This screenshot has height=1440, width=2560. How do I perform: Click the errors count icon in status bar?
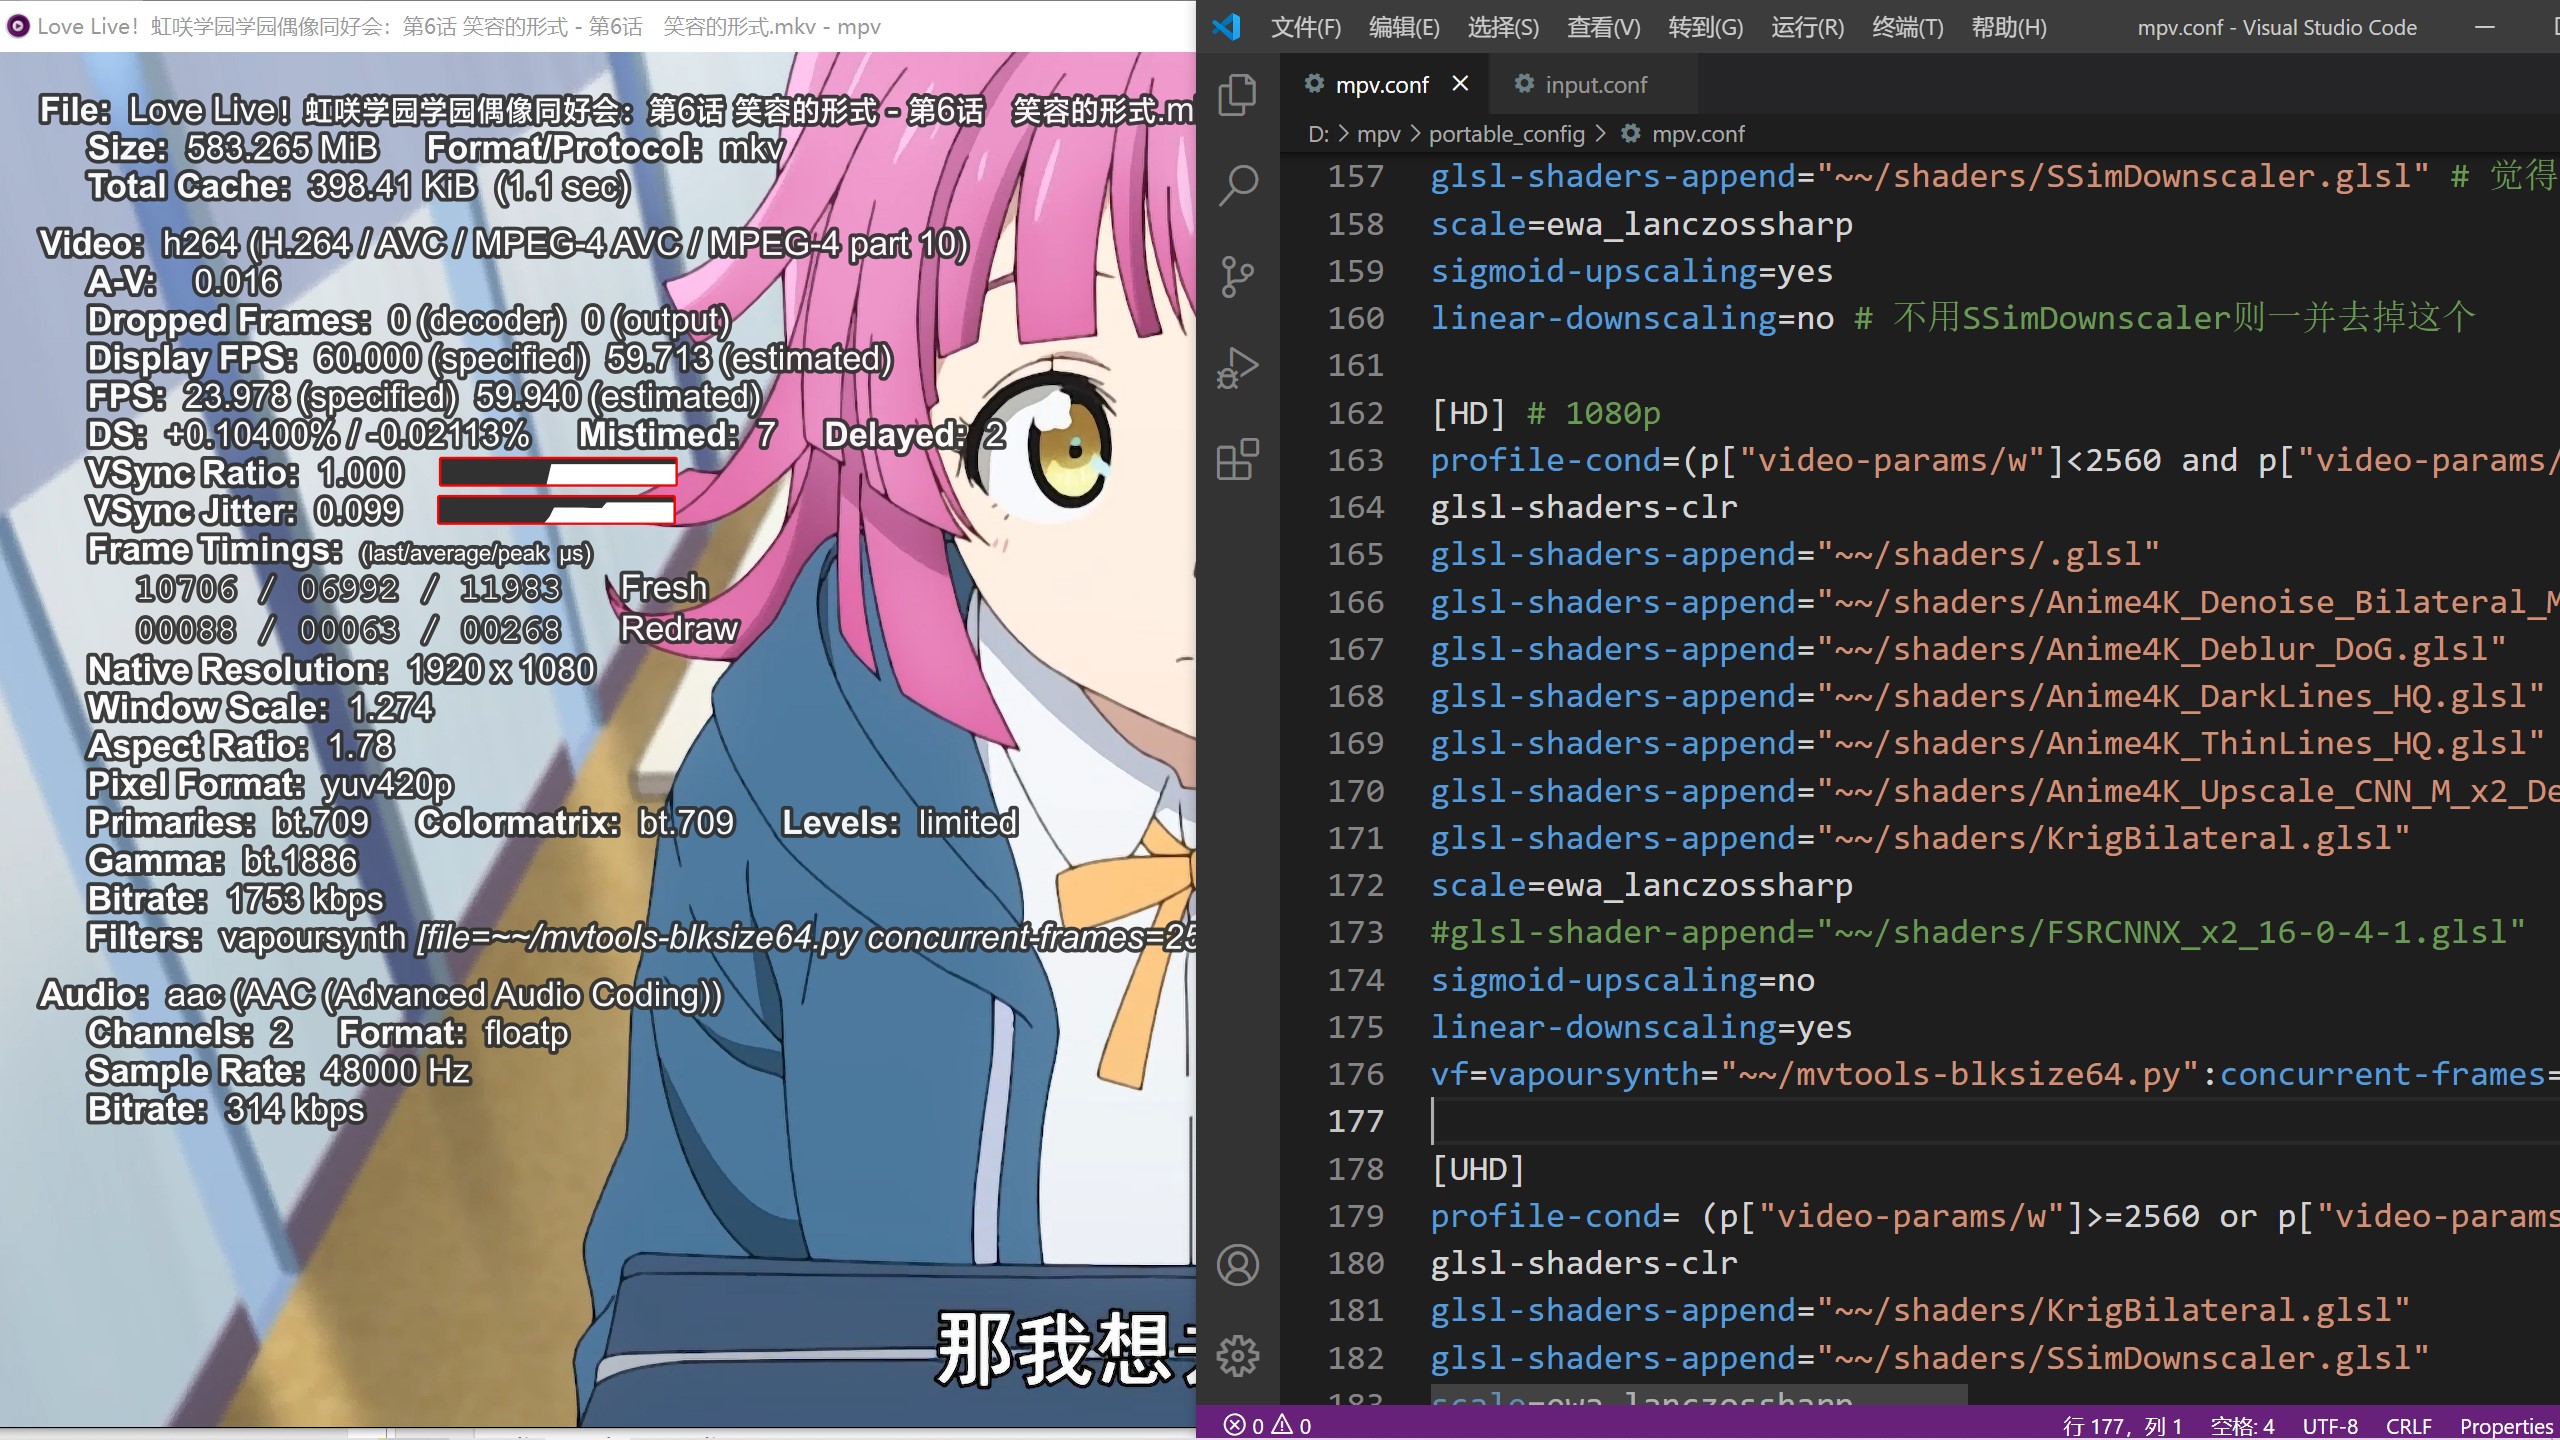[1235, 1425]
